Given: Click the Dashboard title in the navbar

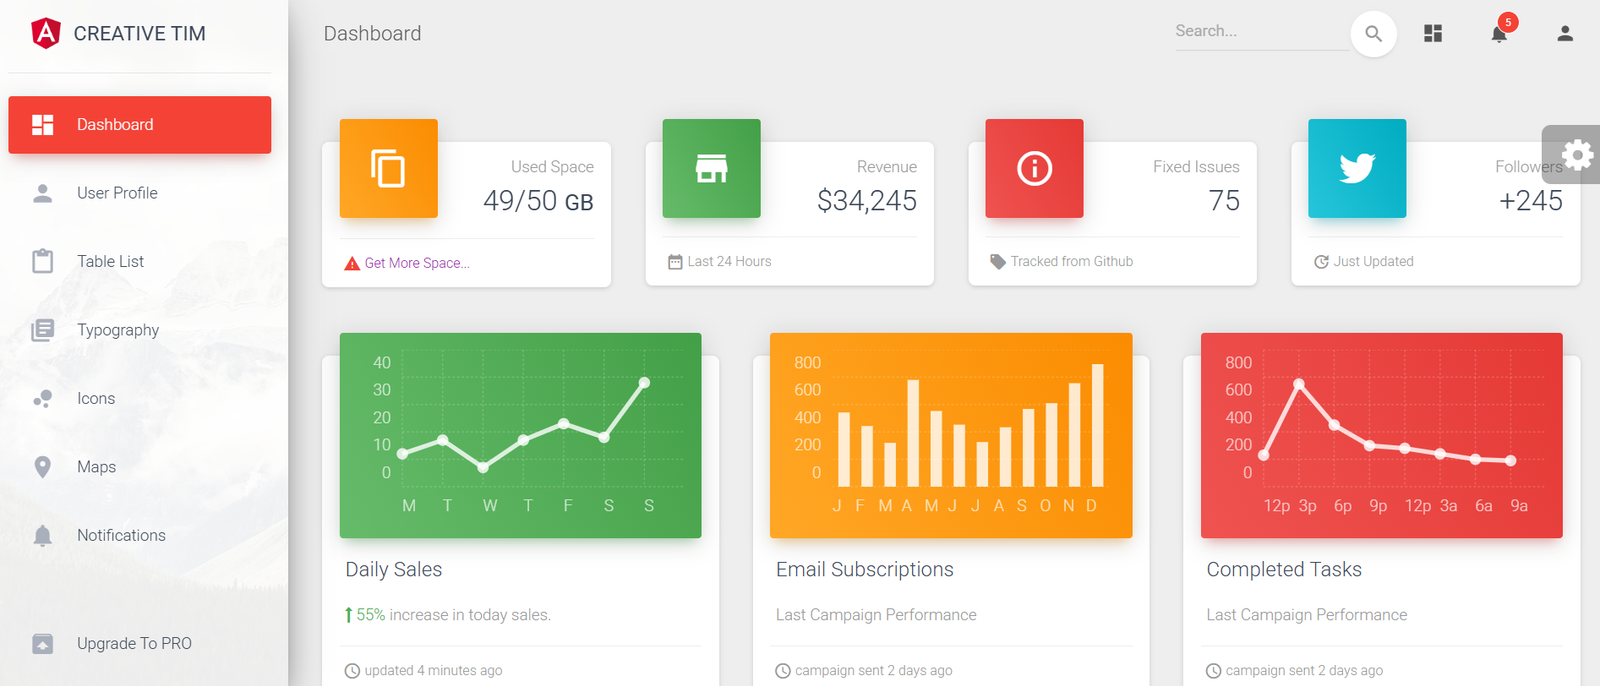Looking at the screenshot, I should click(x=372, y=34).
